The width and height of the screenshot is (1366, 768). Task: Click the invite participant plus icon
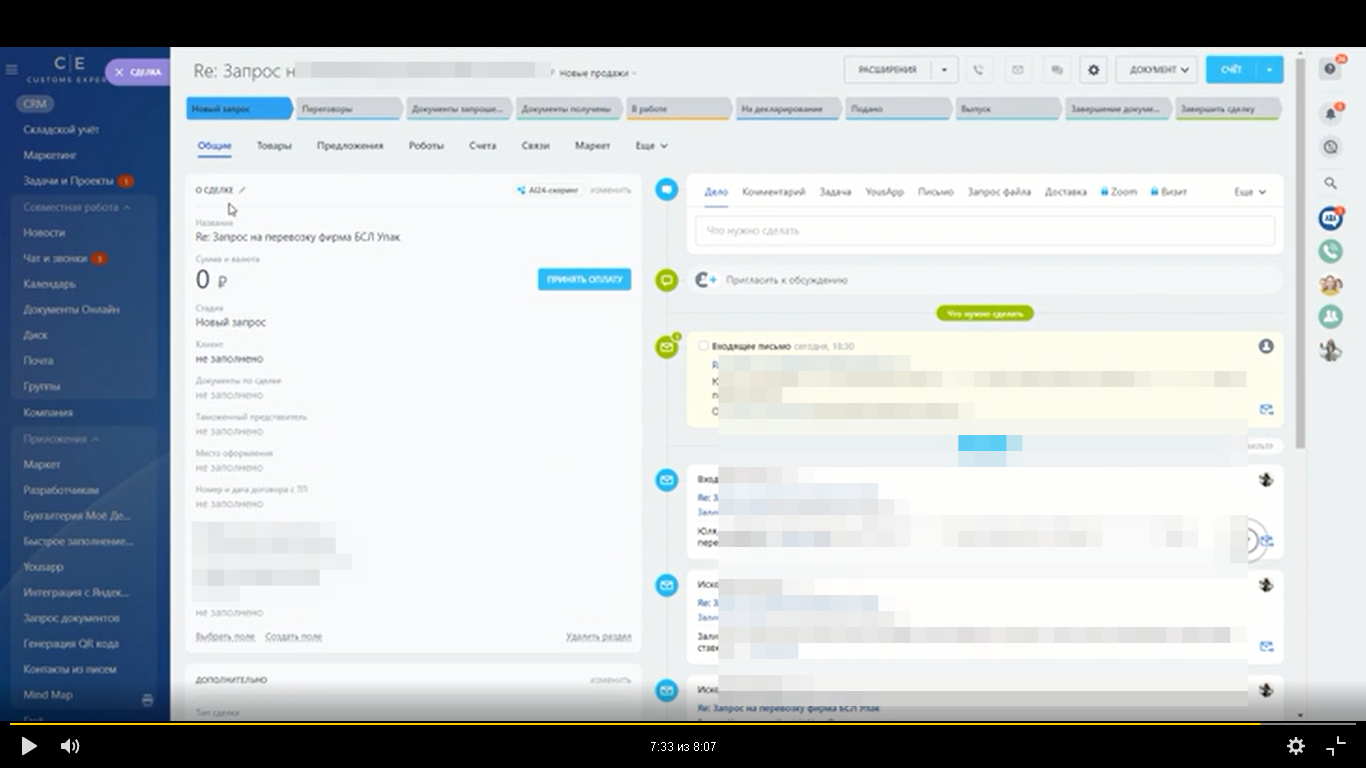tap(707, 280)
